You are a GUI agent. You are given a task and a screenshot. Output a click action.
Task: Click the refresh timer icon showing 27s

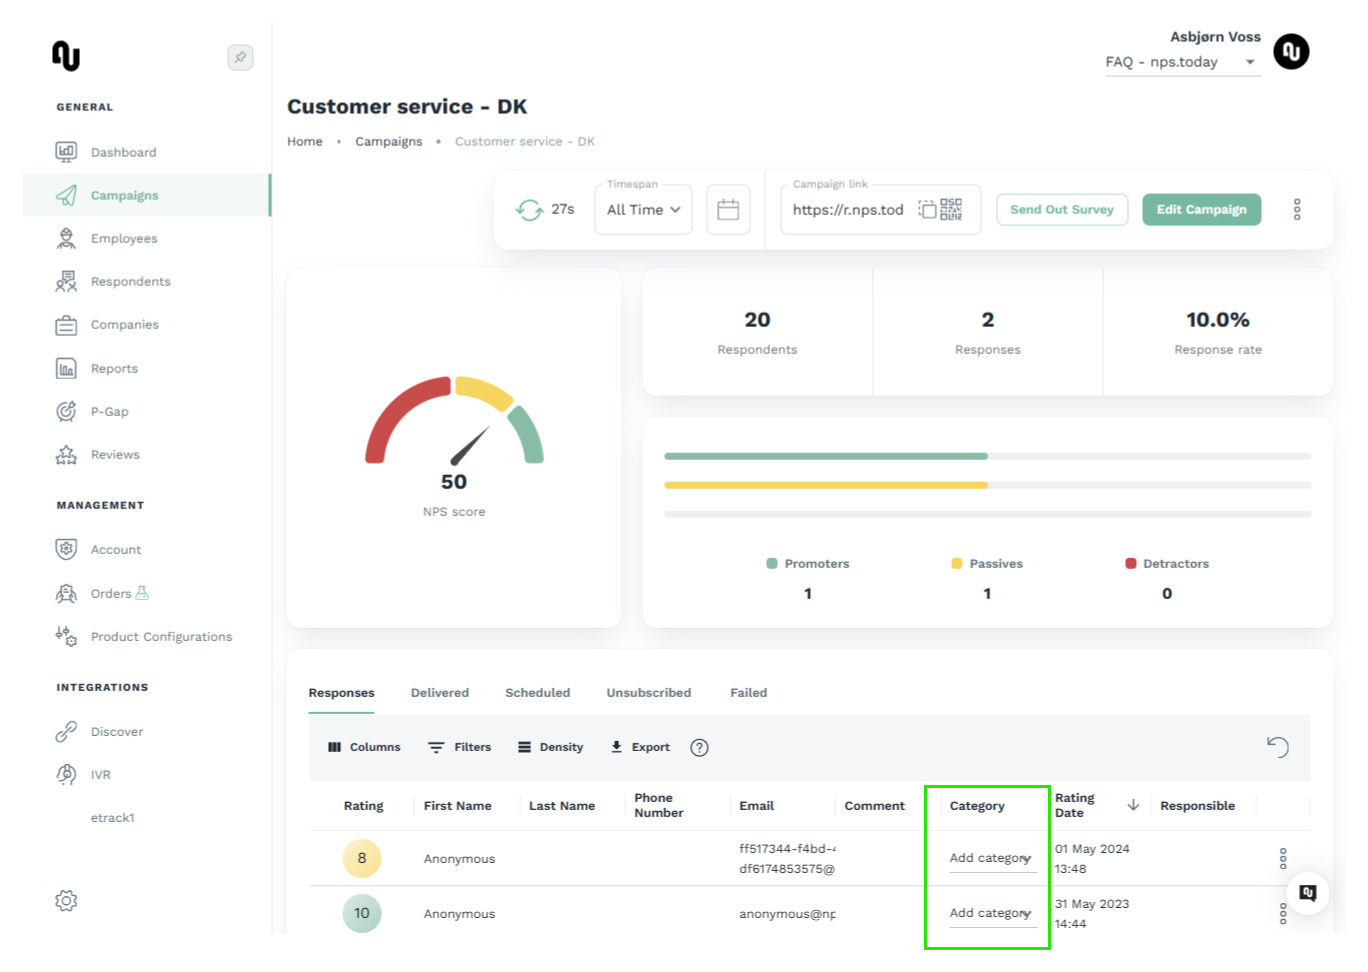point(529,210)
